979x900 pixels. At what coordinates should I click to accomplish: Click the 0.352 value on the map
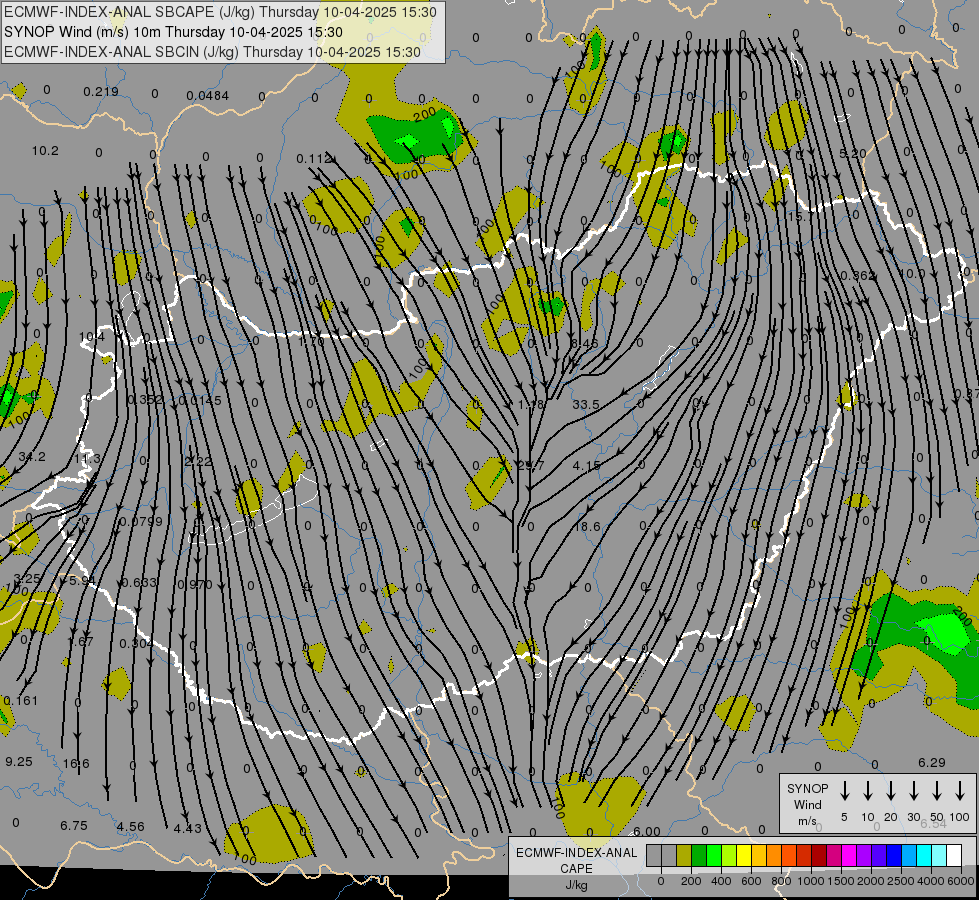point(145,400)
